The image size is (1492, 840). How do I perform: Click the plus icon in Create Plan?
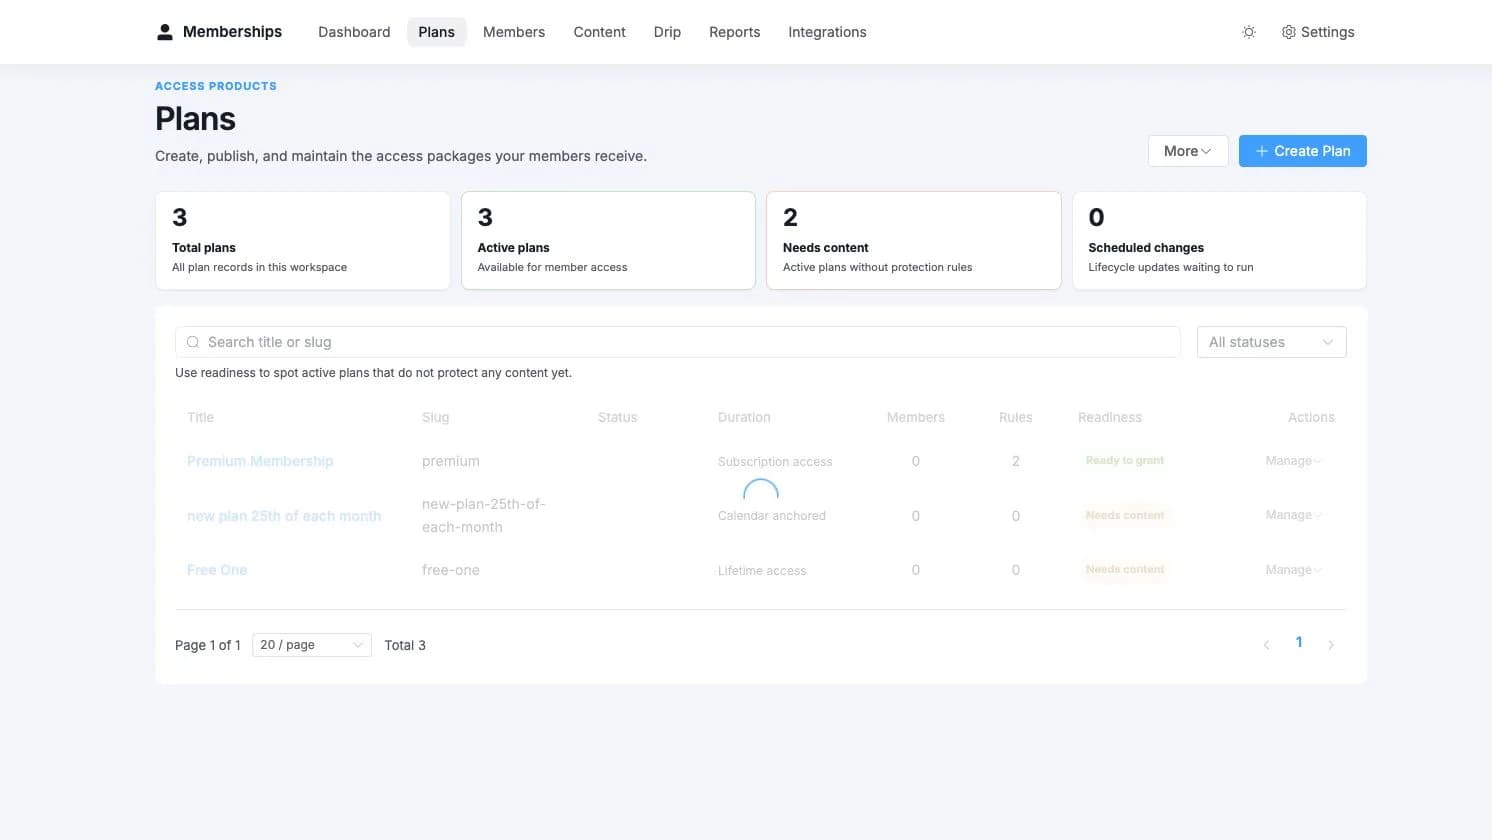(x=1262, y=151)
